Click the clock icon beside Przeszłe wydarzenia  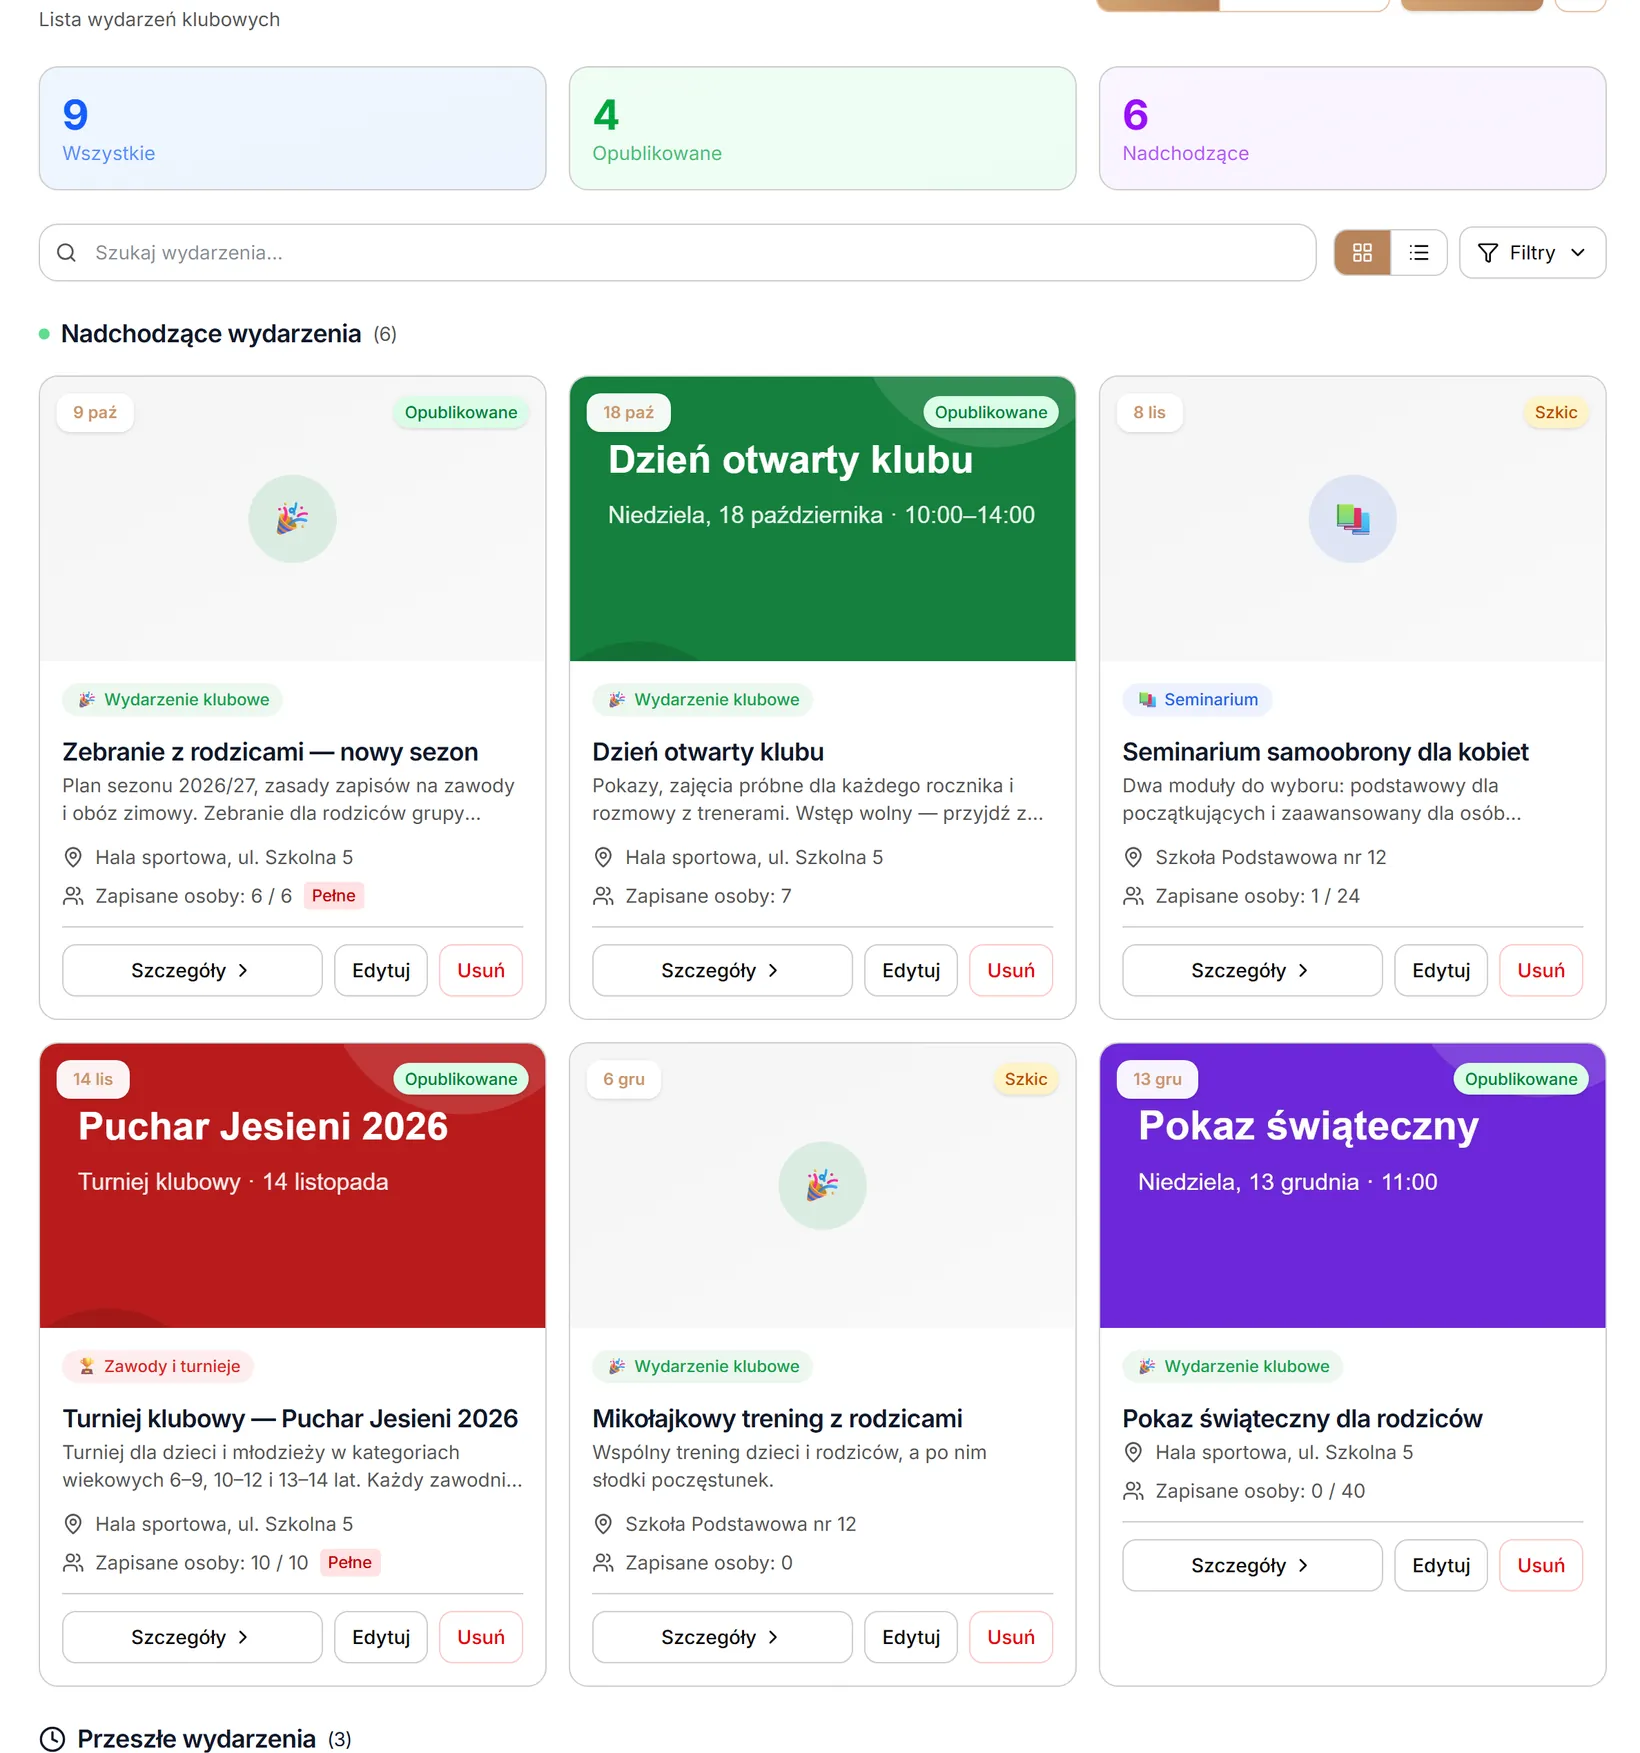[x=52, y=1739]
